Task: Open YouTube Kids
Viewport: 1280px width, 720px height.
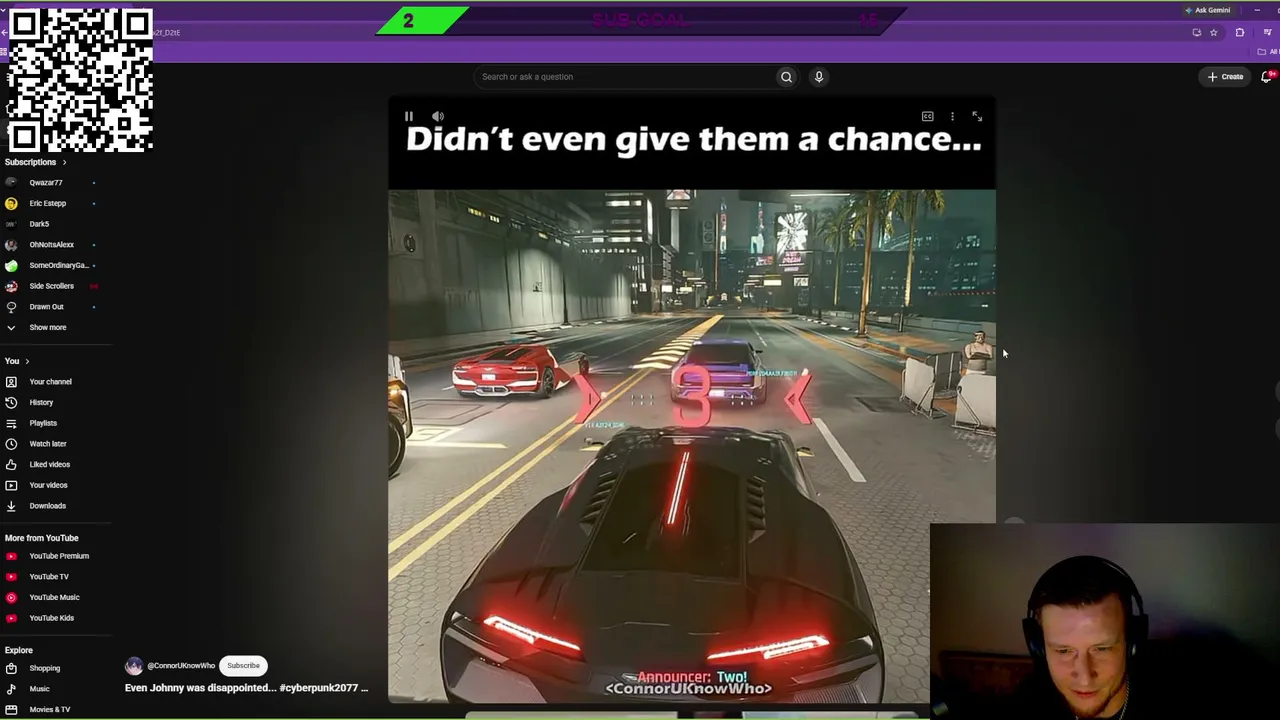Action: pyautogui.click(x=50, y=618)
